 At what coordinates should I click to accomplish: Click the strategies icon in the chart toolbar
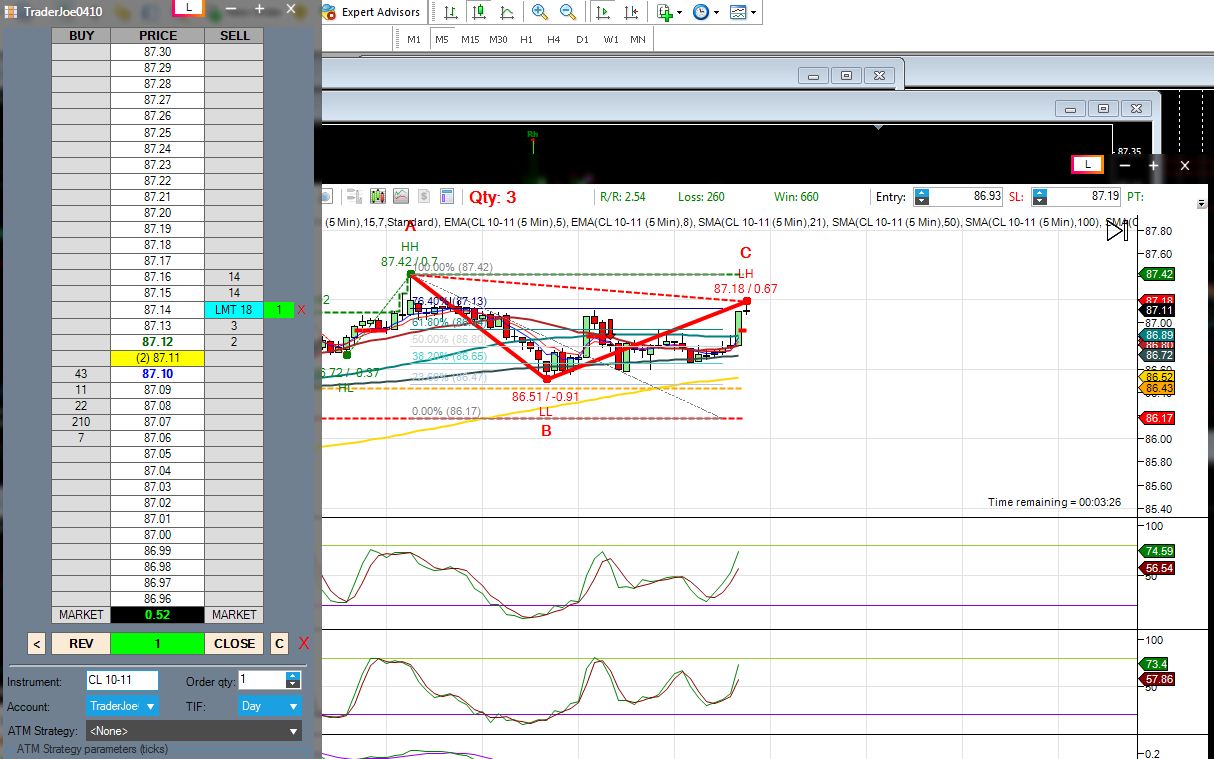[424, 196]
